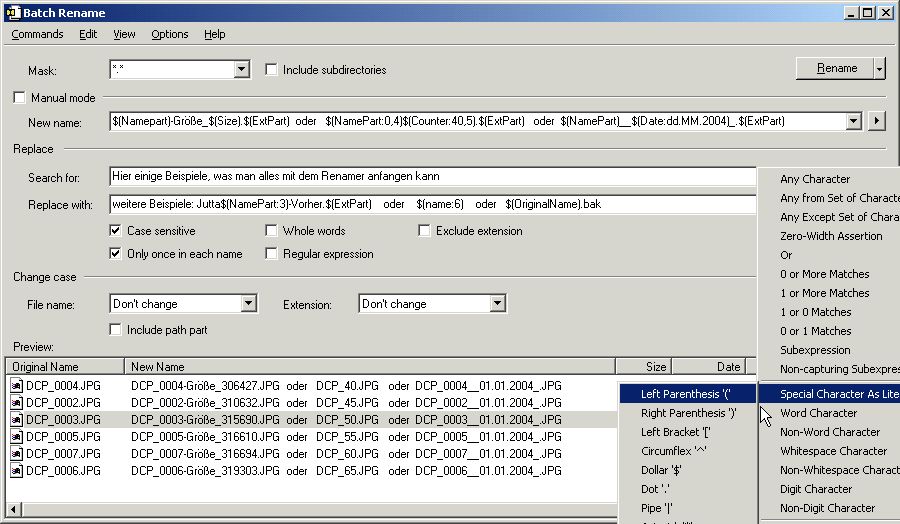Uncheck Case sensitive option
This screenshot has height=524, width=900.
pyautogui.click(x=115, y=231)
